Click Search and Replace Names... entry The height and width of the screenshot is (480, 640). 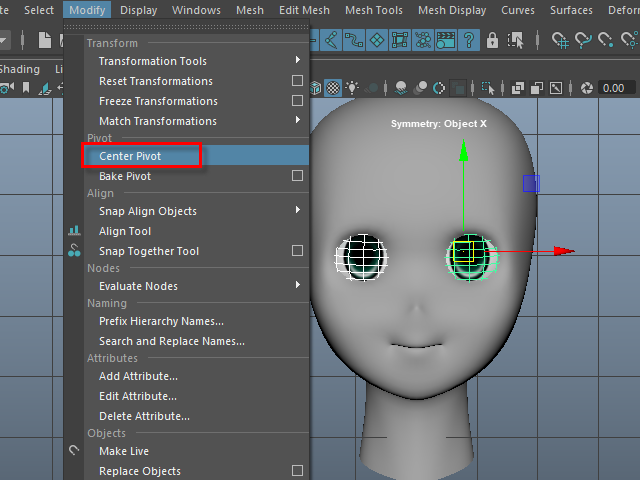(x=171, y=341)
